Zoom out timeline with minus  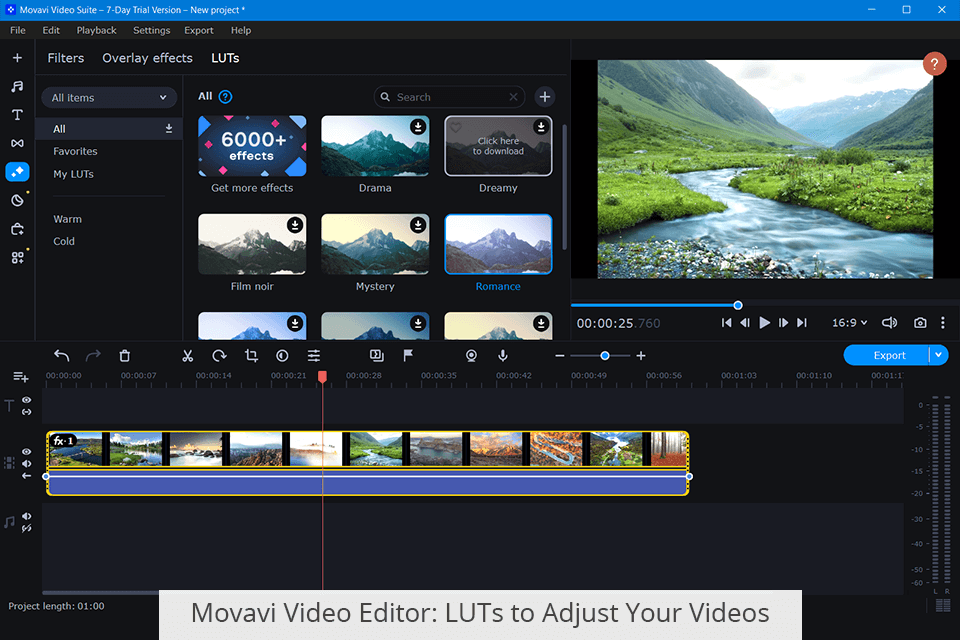point(560,355)
